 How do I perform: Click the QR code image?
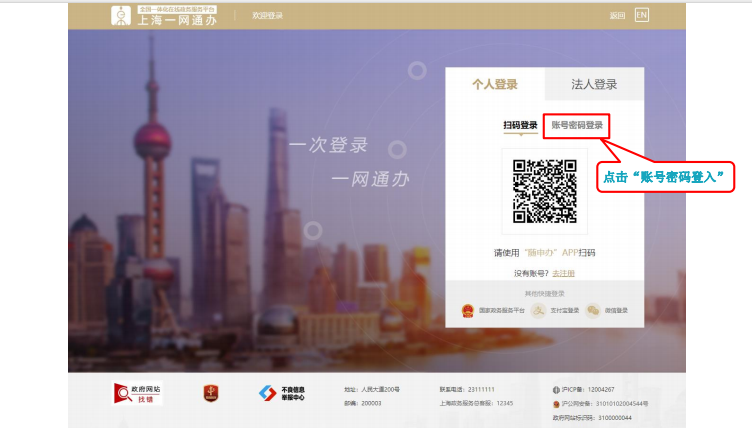tap(544, 190)
